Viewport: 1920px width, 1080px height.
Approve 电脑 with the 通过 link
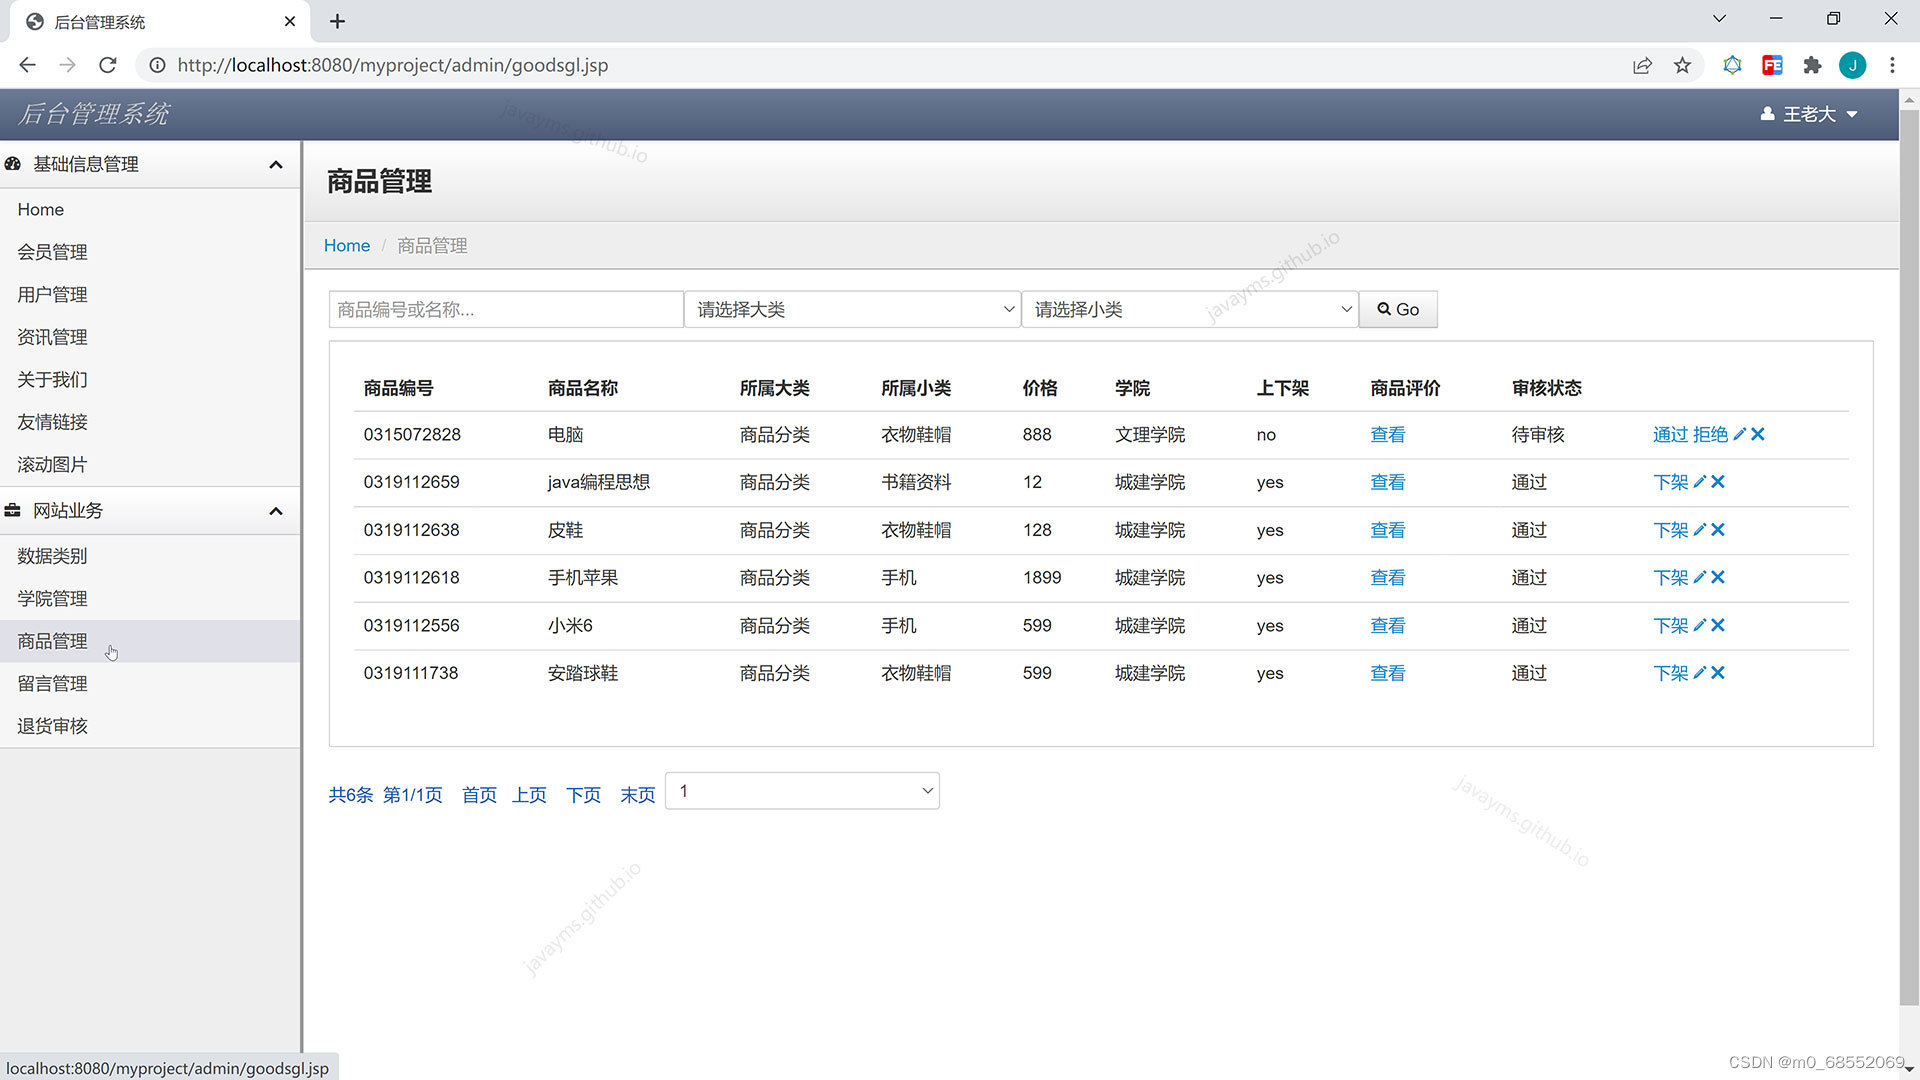click(x=1670, y=435)
